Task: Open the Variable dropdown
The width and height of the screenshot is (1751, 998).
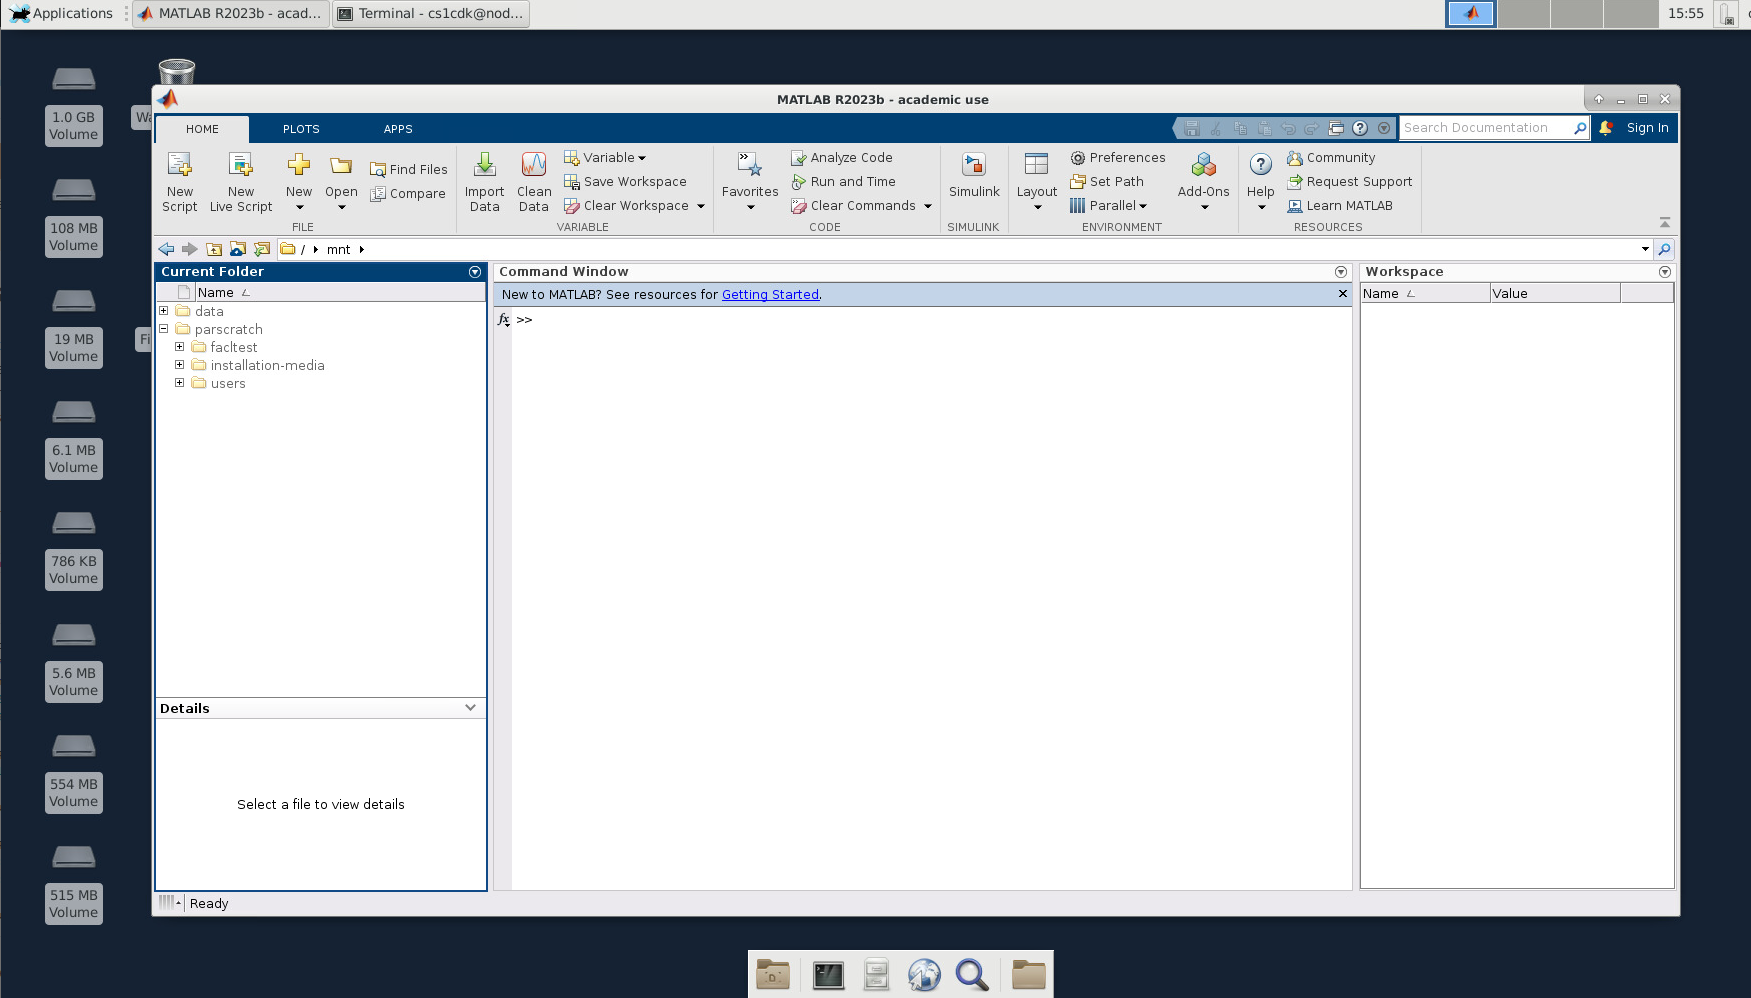Action: [x=605, y=157]
